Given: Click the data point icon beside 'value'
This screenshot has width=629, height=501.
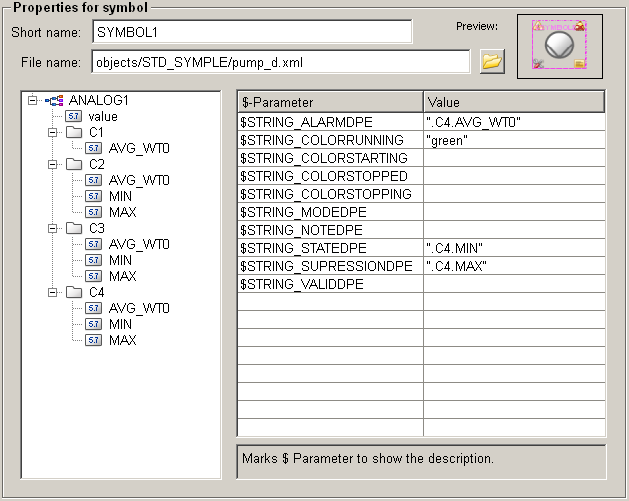Looking at the screenshot, I should point(73,116).
